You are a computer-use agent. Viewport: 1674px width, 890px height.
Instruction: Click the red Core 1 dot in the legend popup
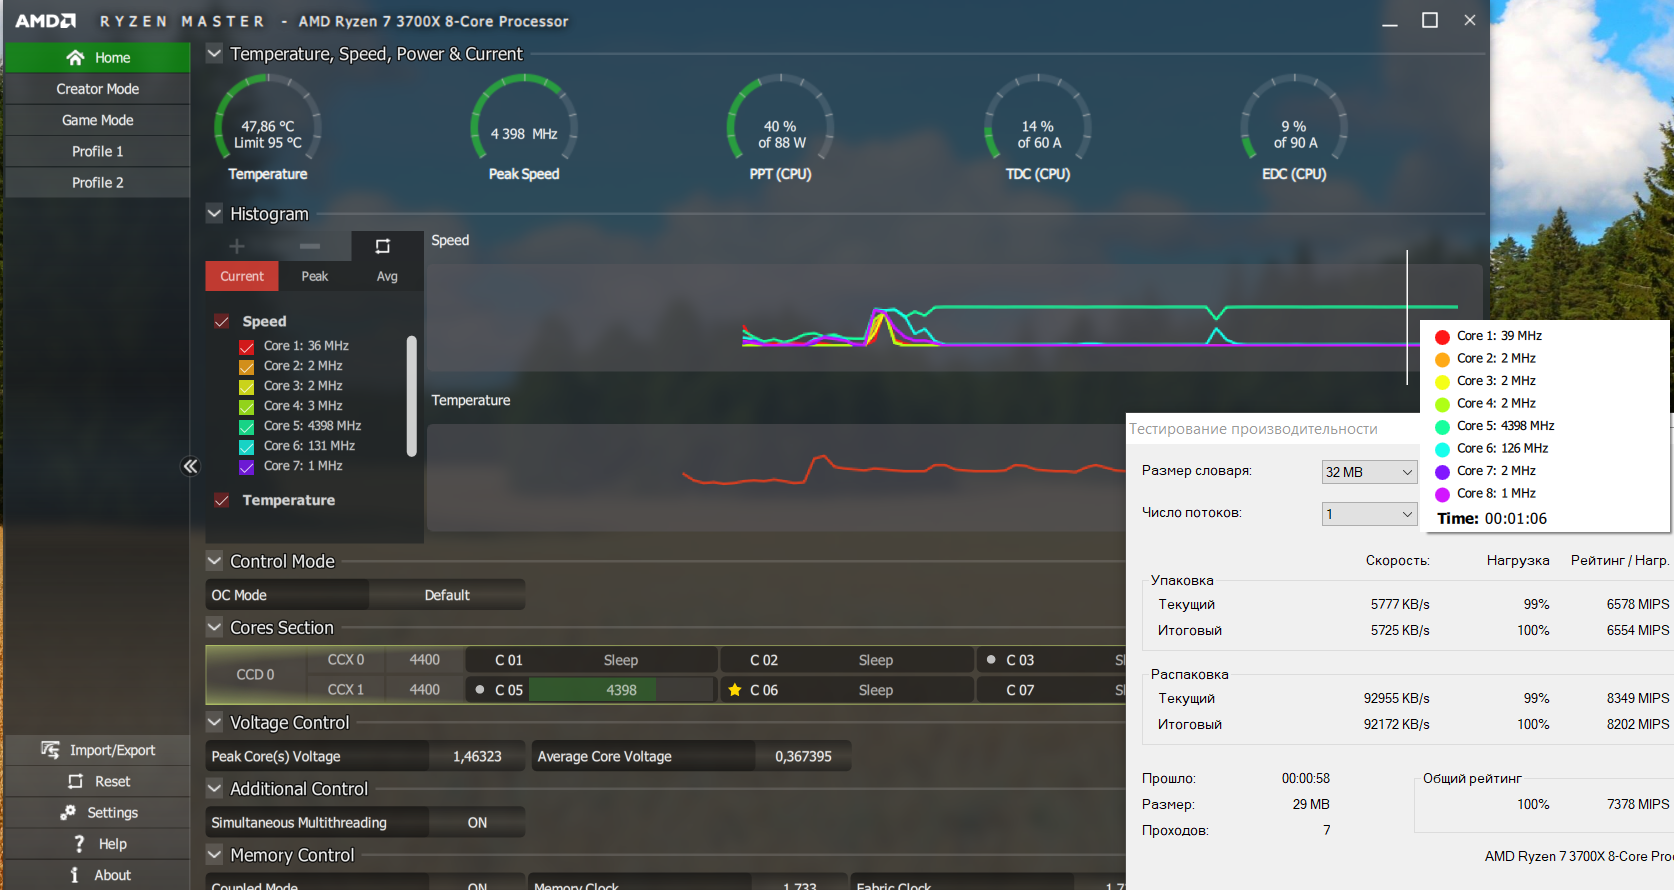(1442, 337)
